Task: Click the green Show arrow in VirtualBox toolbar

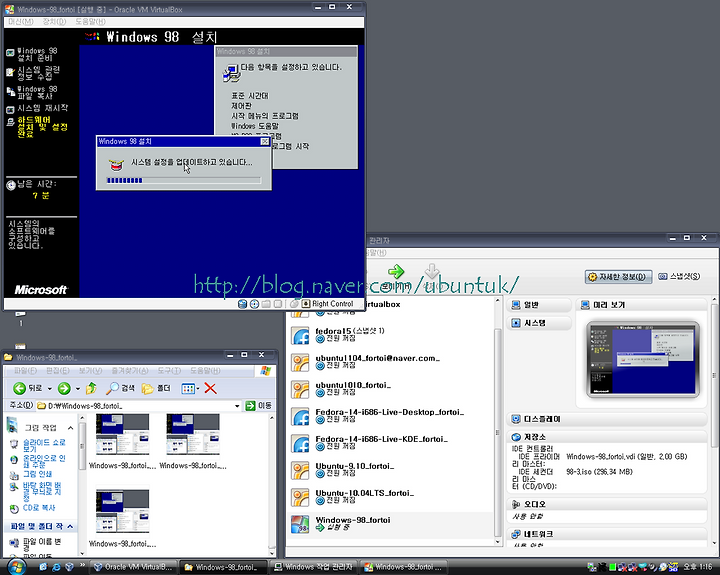Action: [x=395, y=271]
